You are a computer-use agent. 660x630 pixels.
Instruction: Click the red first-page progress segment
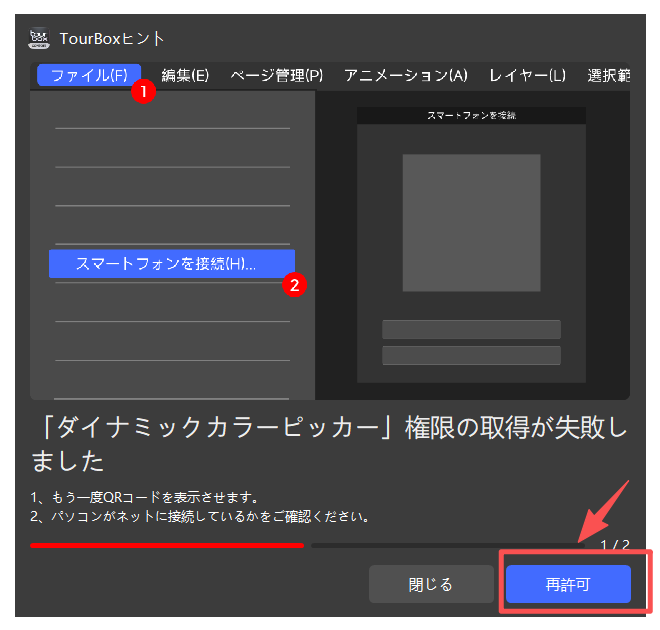(166, 545)
